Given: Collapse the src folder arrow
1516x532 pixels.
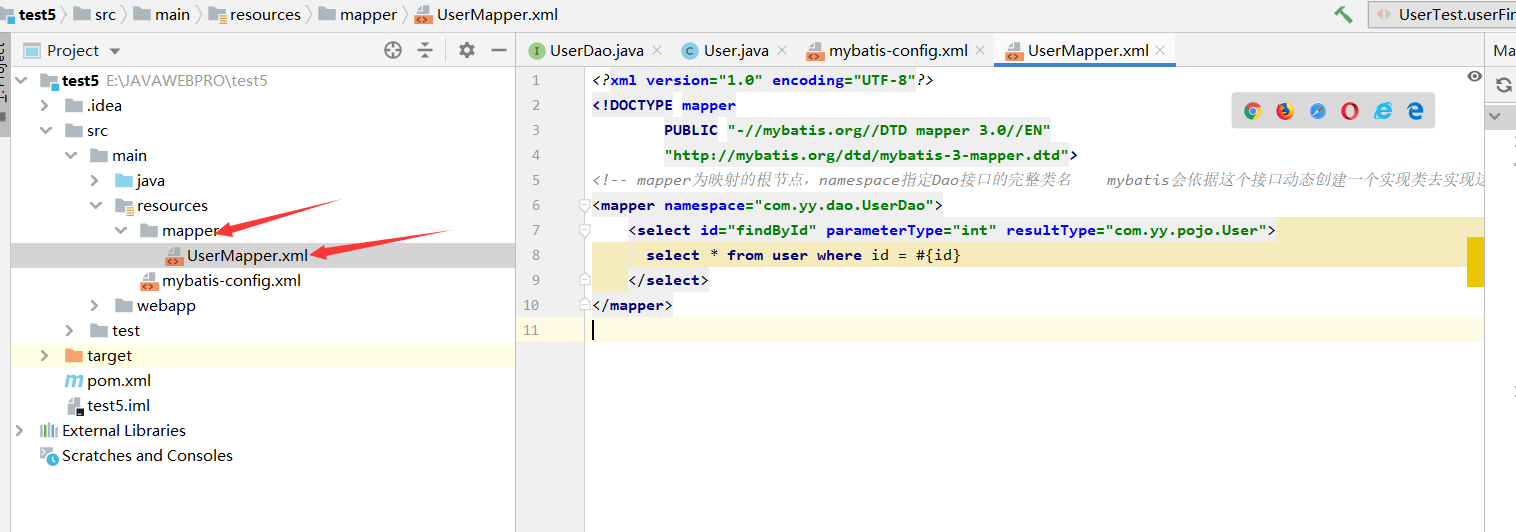Looking at the screenshot, I should (x=45, y=131).
